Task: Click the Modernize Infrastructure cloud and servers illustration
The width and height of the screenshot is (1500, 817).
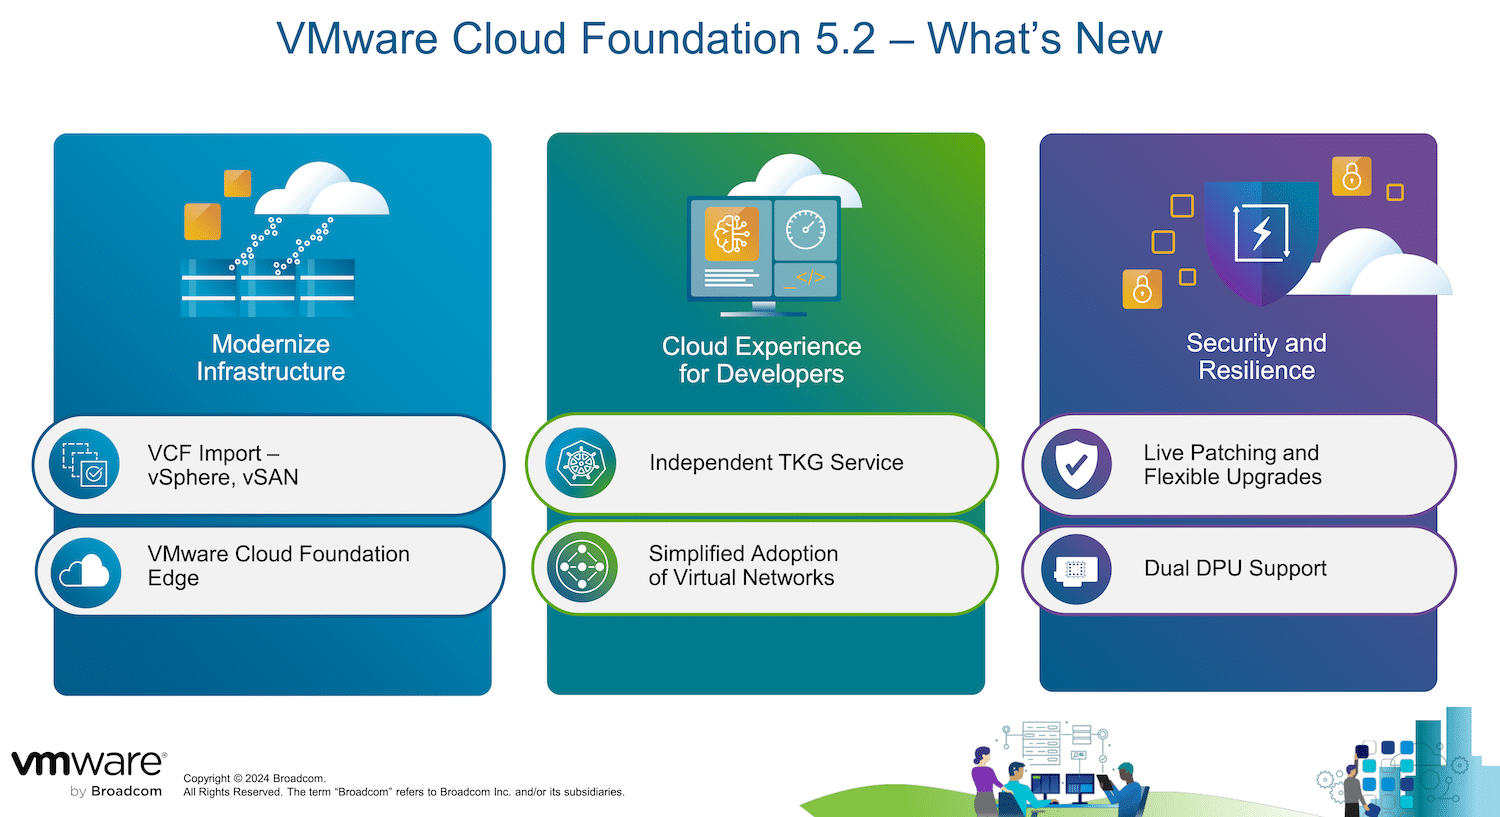Action: (x=285, y=239)
